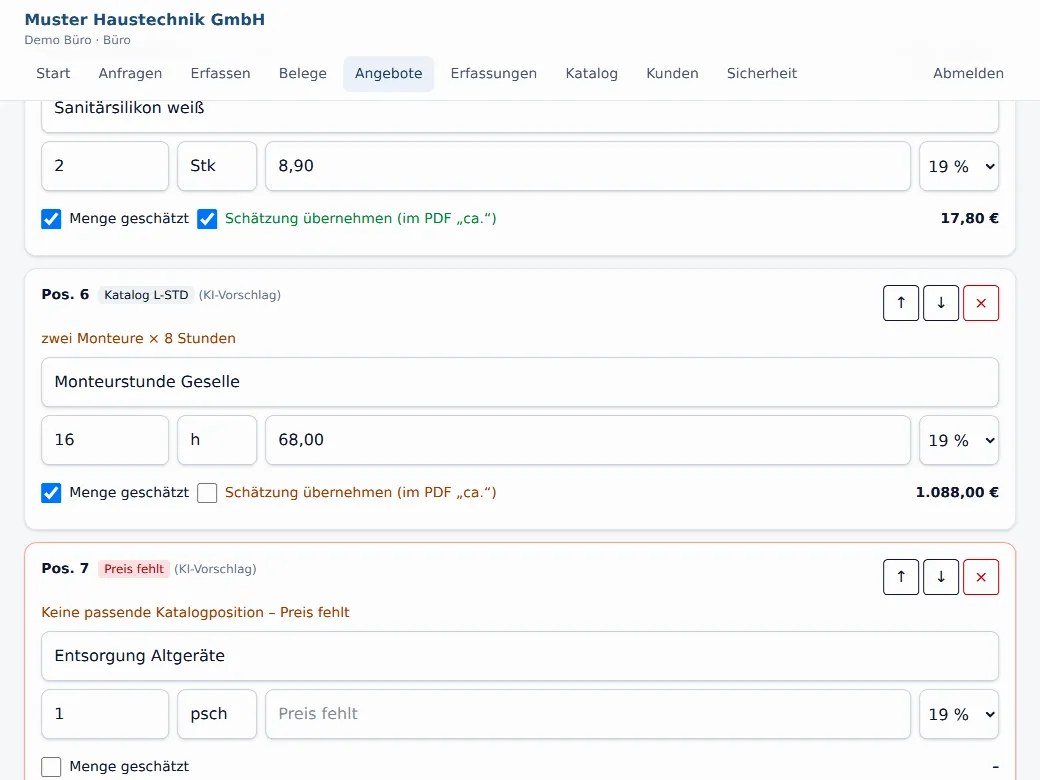Edit the price field showing 68,00
The height and width of the screenshot is (780, 1040).
588,440
